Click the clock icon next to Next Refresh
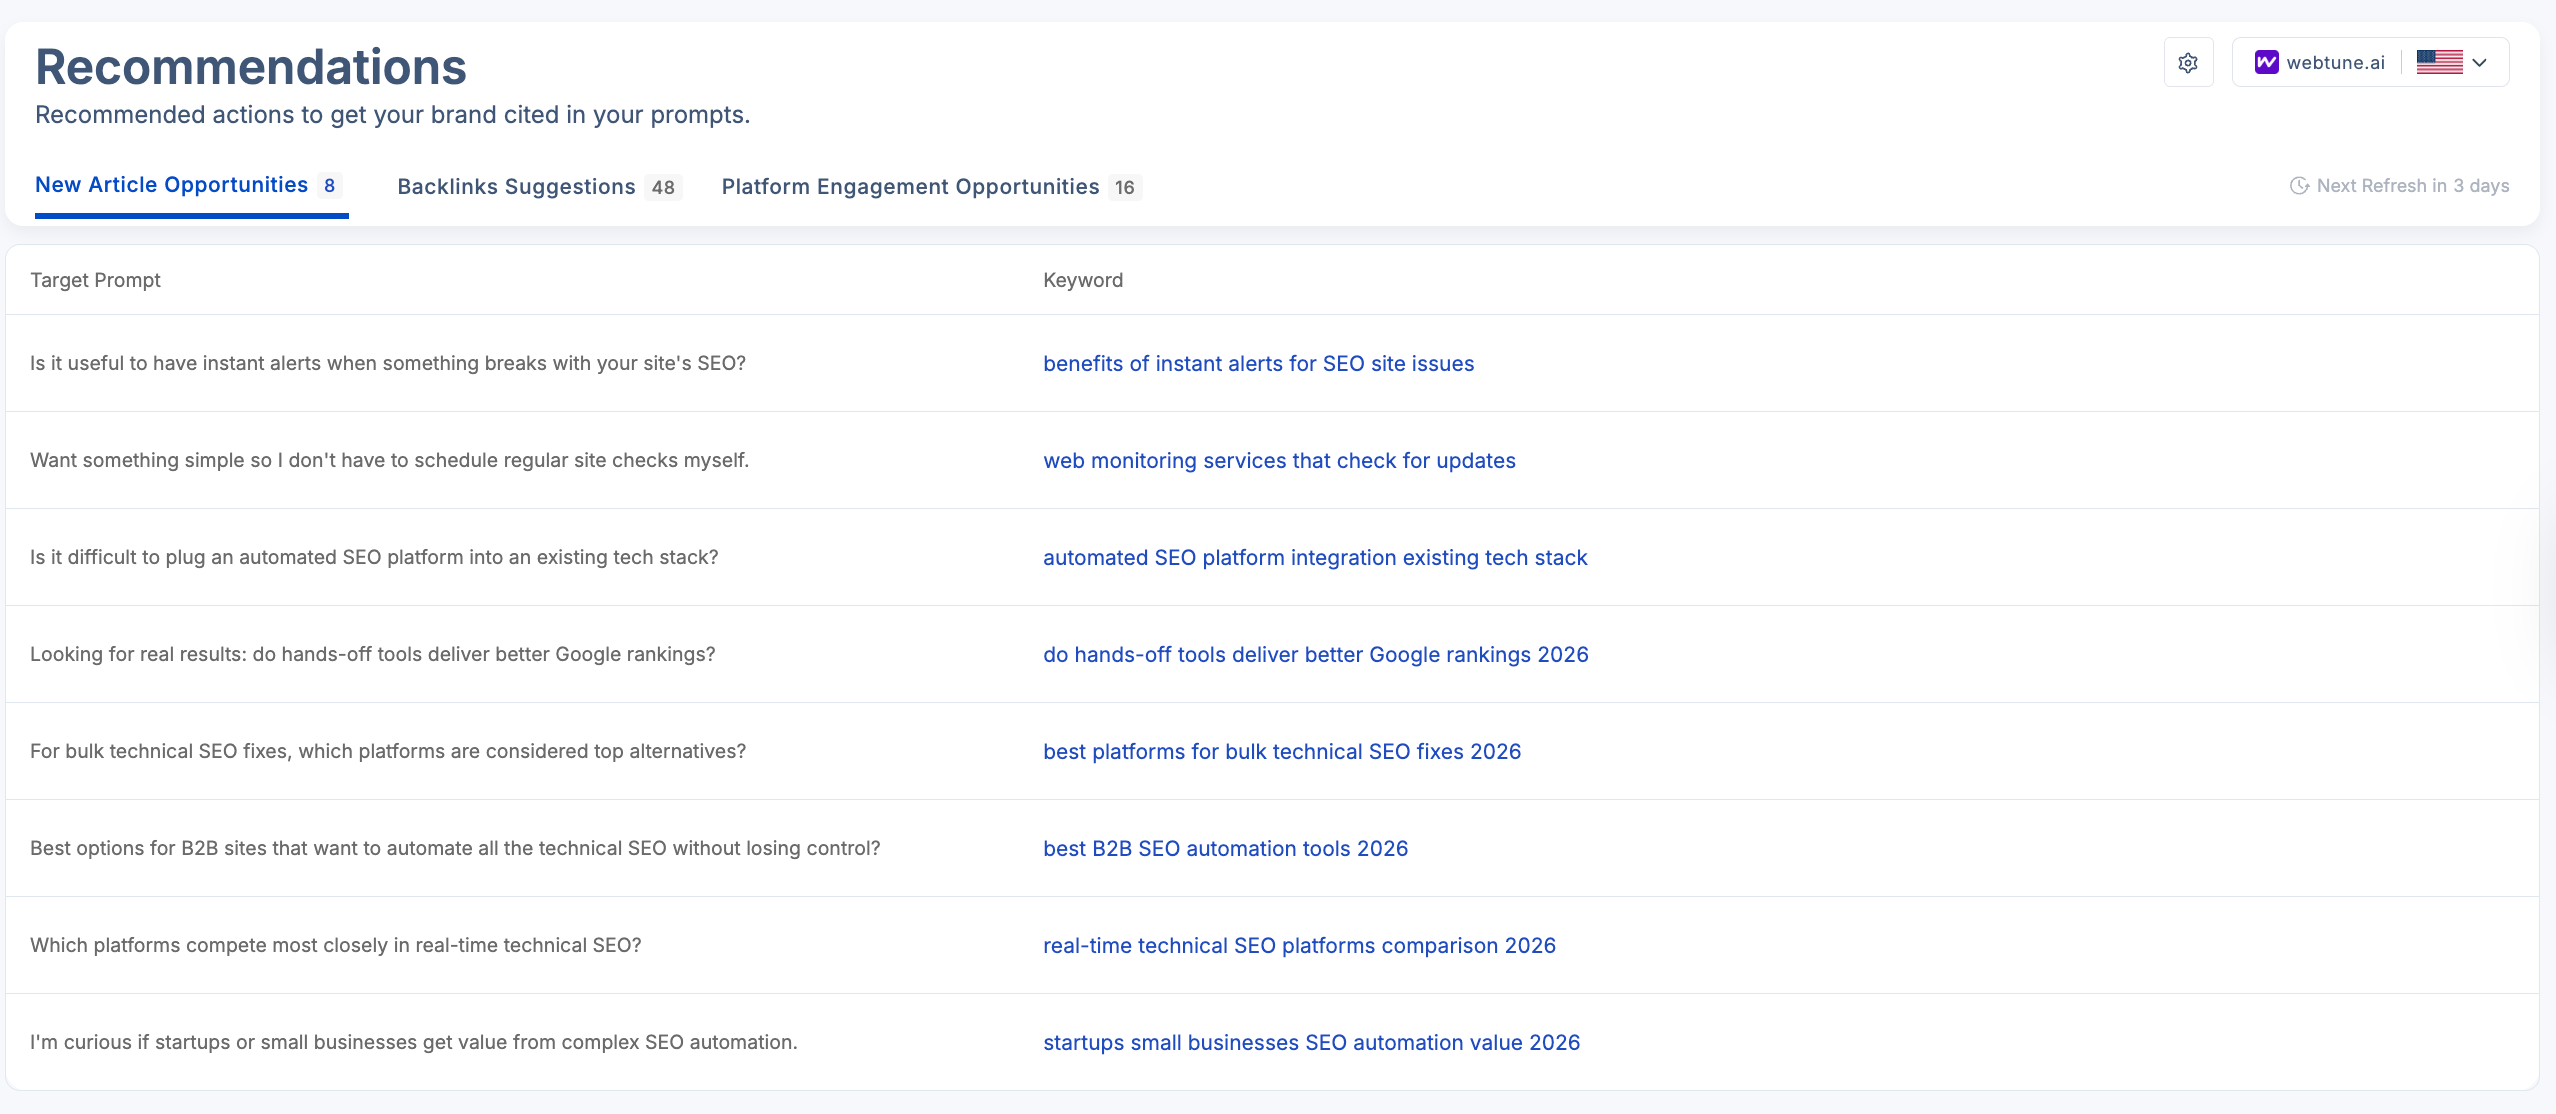The height and width of the screenshot is (1114, 2556). coord(2300,185)
